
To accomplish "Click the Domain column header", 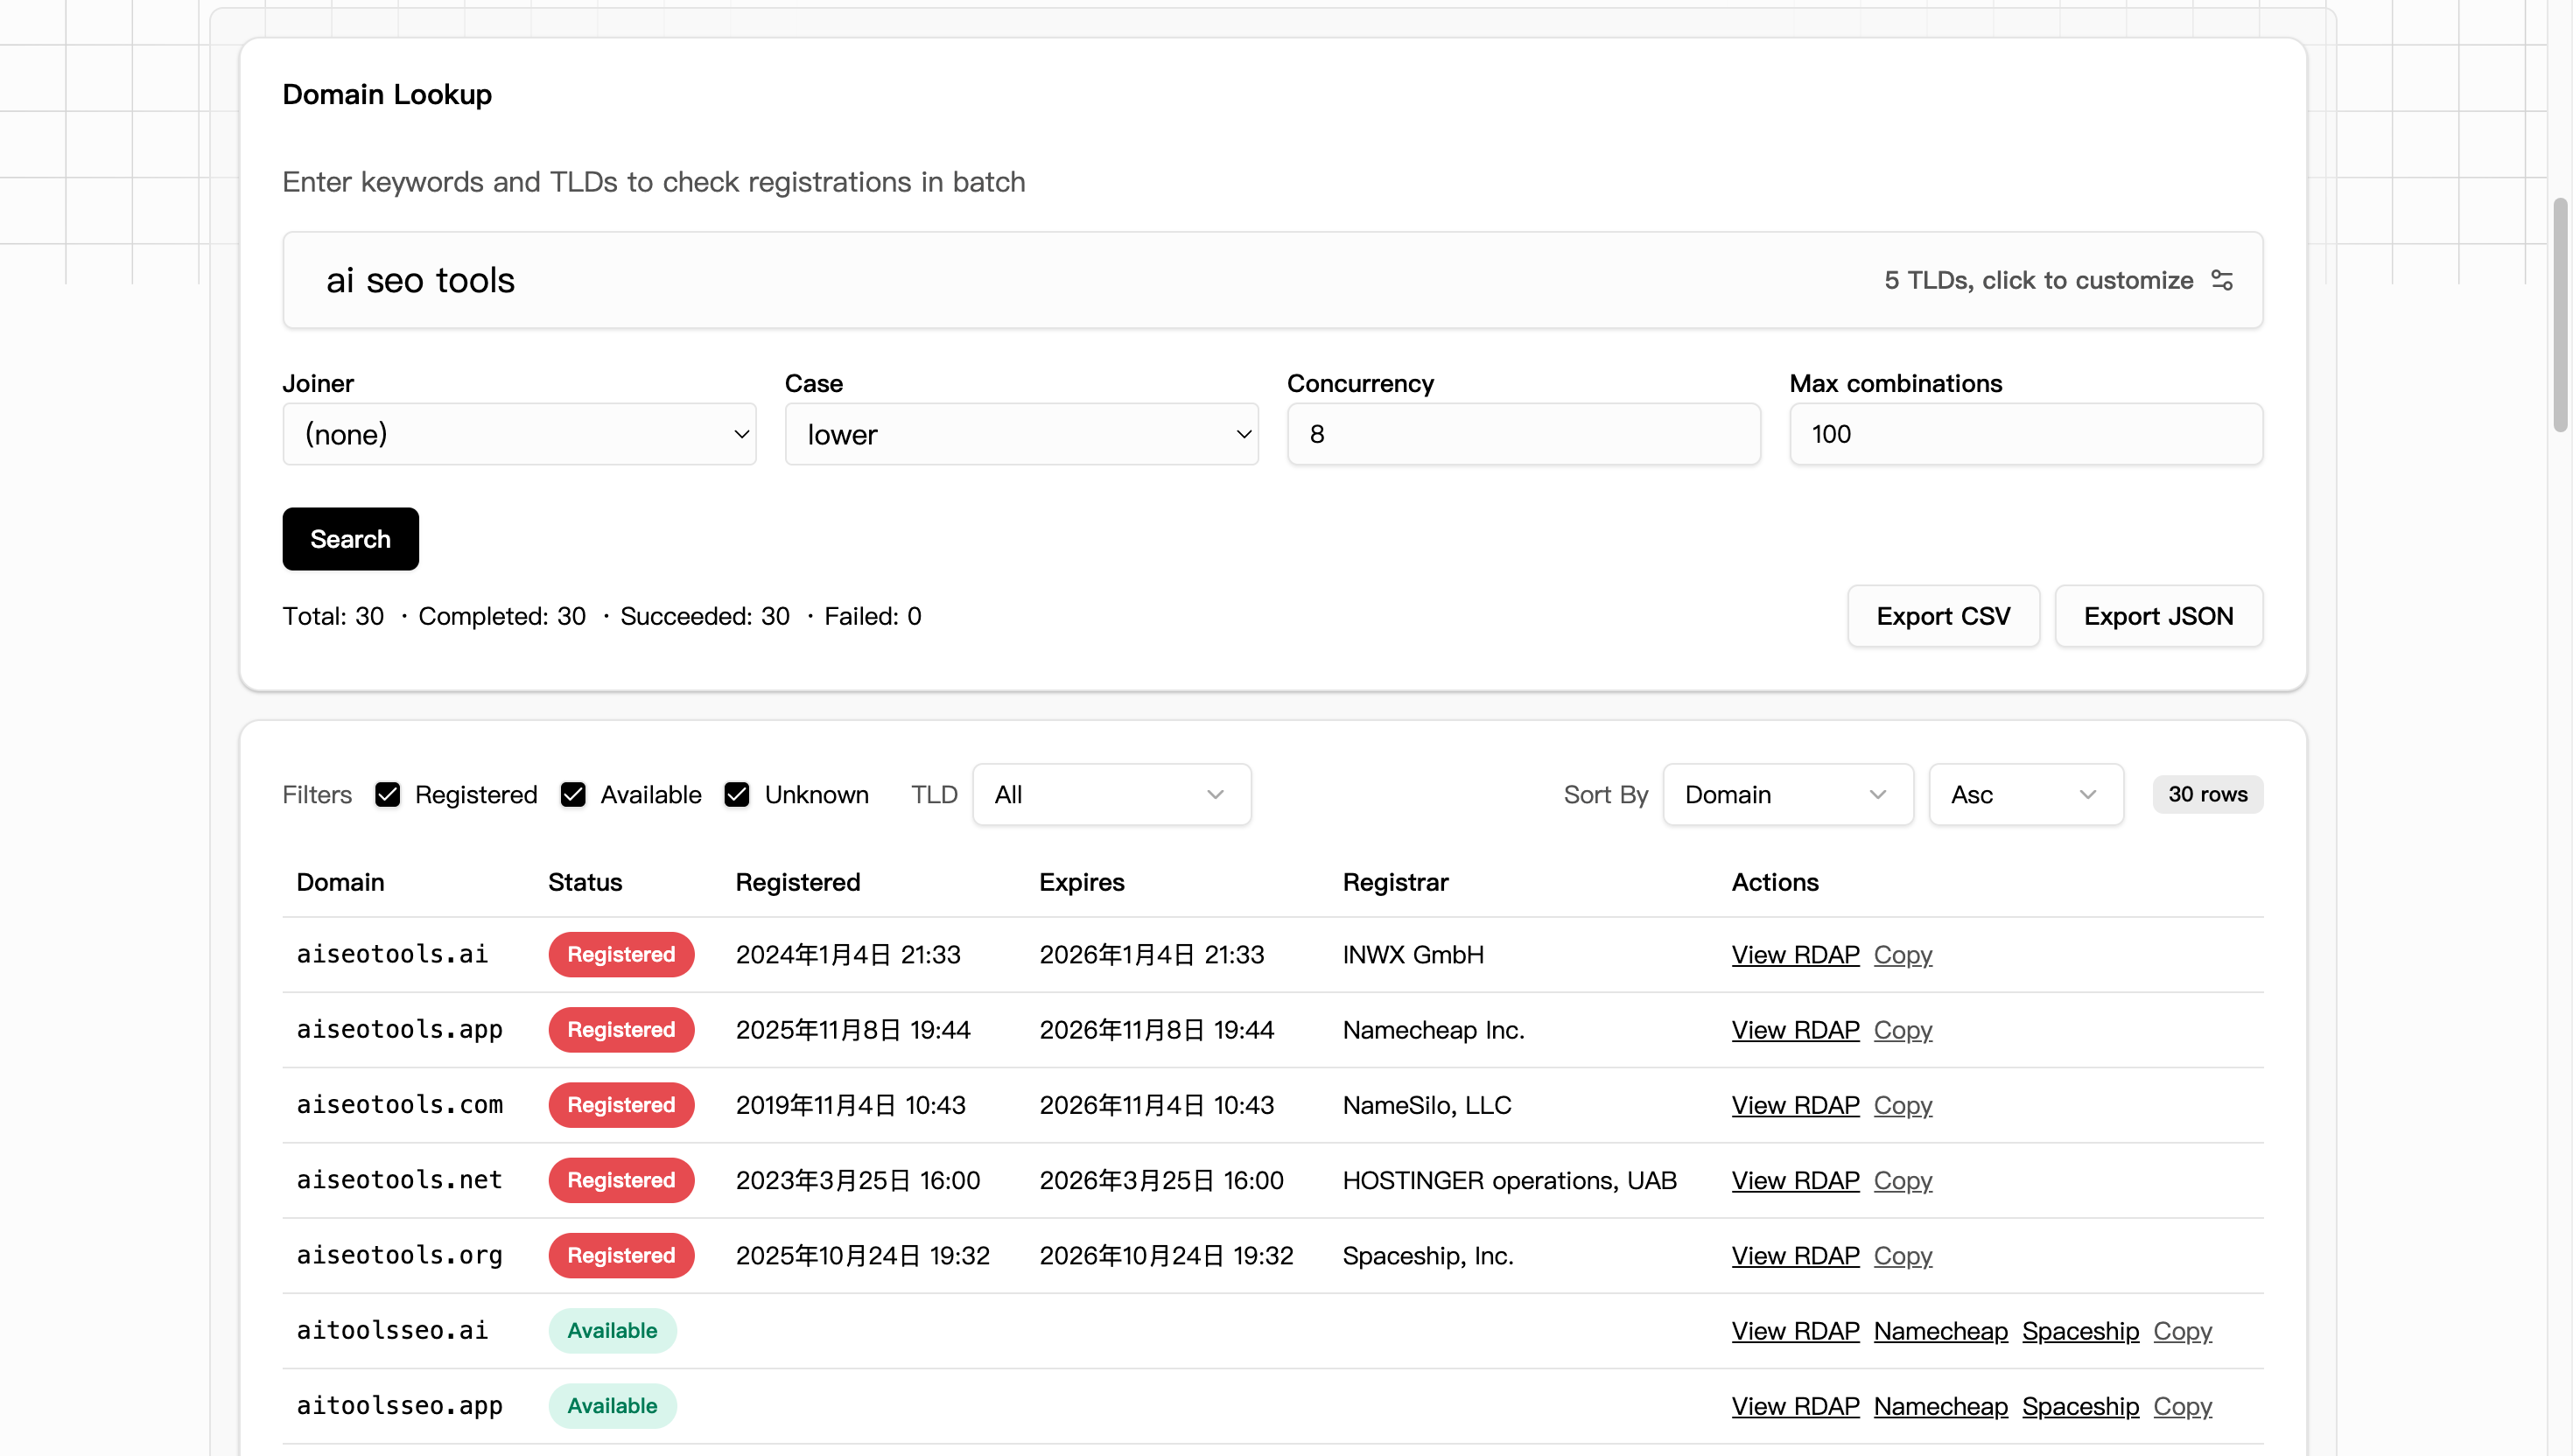I will (x=340, y=882).
